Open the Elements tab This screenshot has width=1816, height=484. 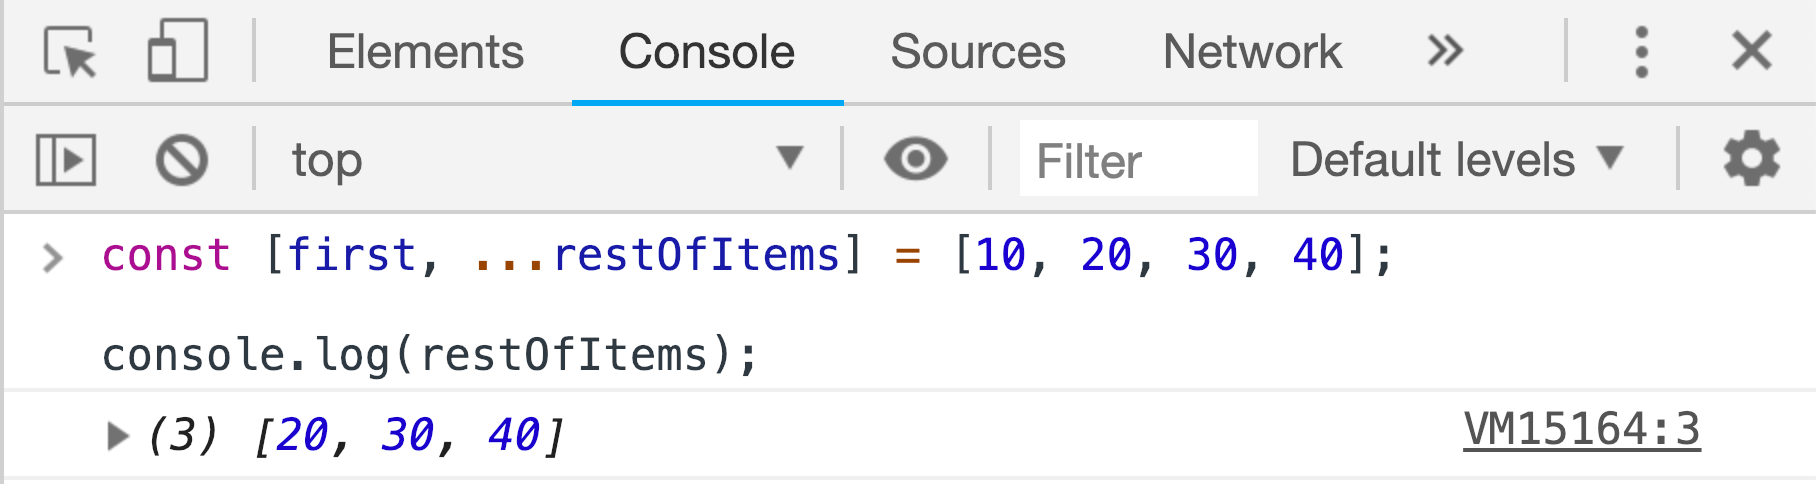(425, 51)
